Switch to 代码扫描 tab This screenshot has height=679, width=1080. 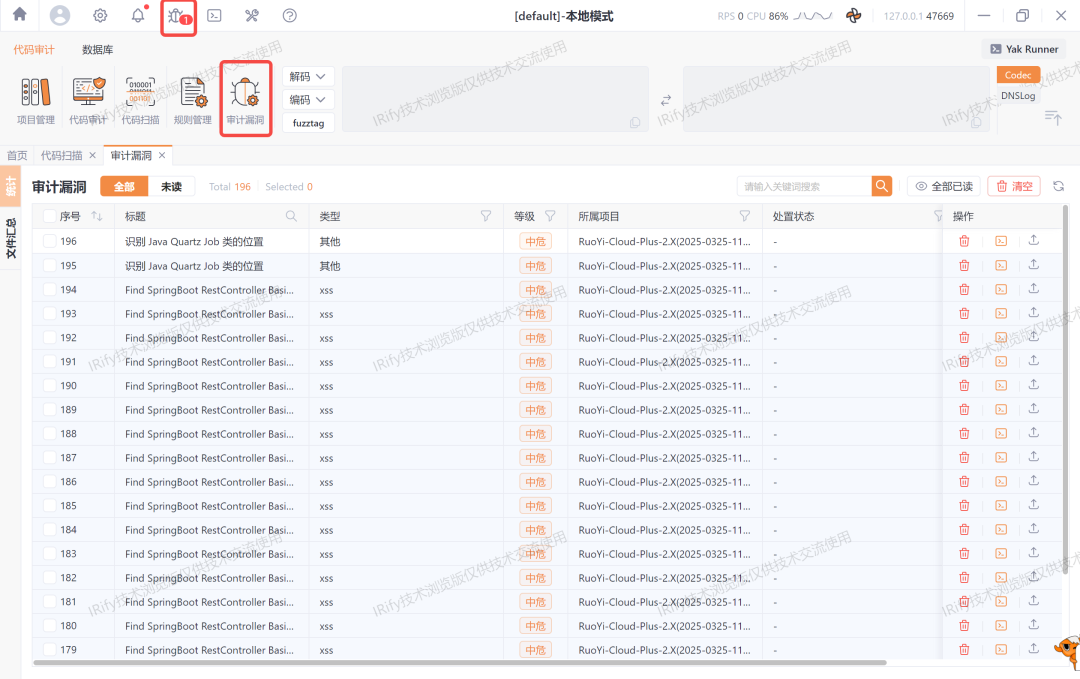[61, 156]
